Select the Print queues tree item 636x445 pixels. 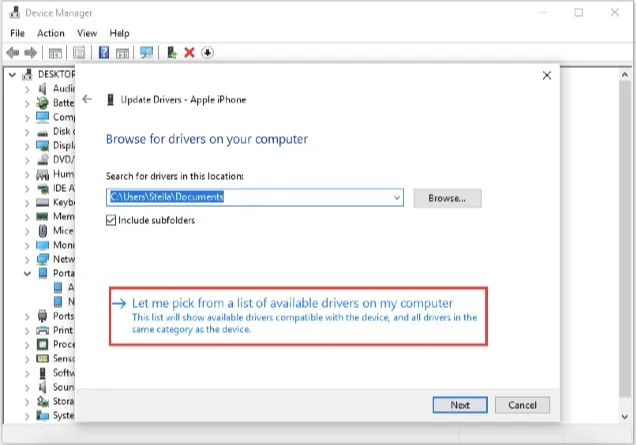(x=63, y=330)
